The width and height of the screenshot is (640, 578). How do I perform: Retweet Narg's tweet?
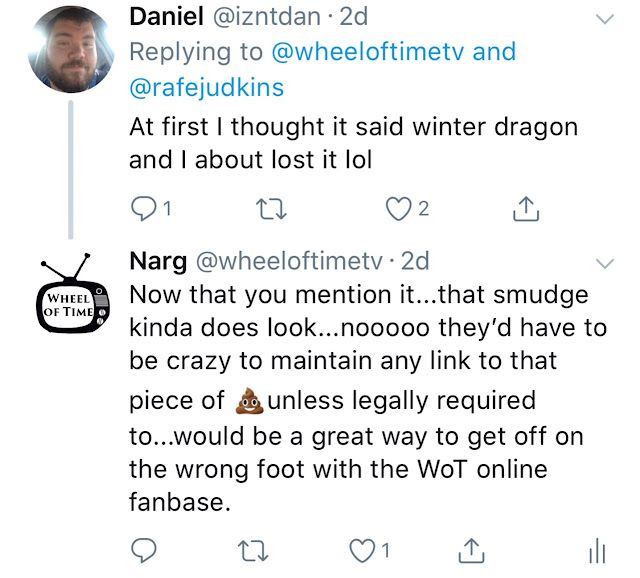click(270, 550)
